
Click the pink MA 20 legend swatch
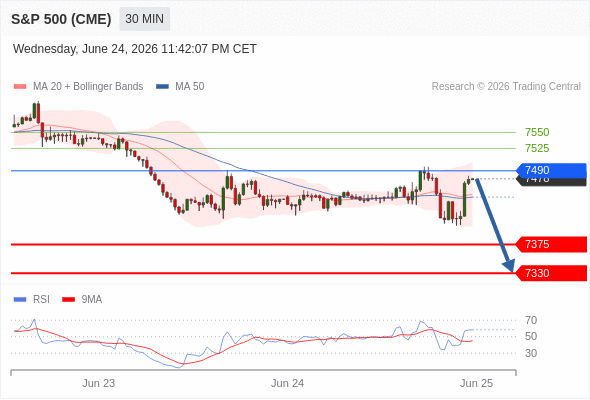pos(20,87)
